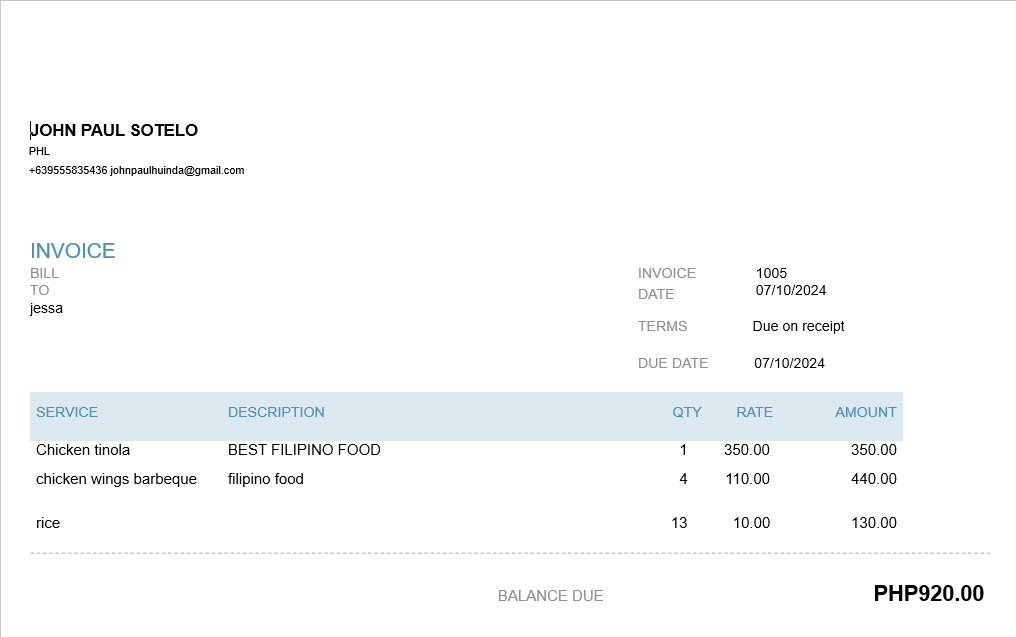Click the rice service row
Screen dimensions: 1016x637
(x=48, y=523)
